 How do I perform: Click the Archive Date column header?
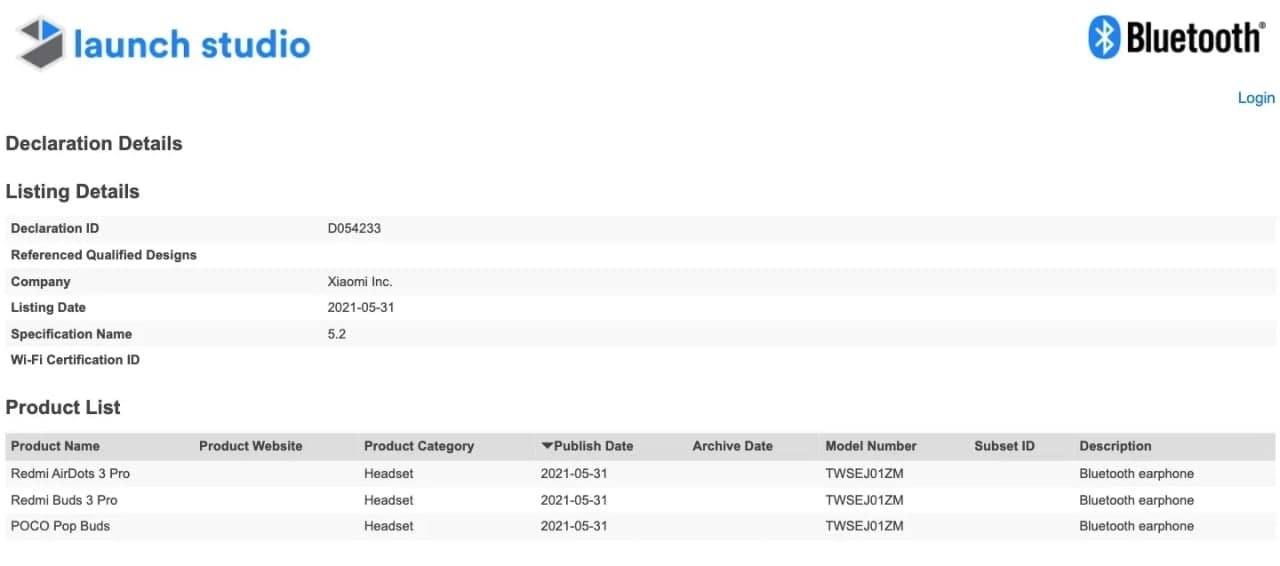tap(732, 446)
